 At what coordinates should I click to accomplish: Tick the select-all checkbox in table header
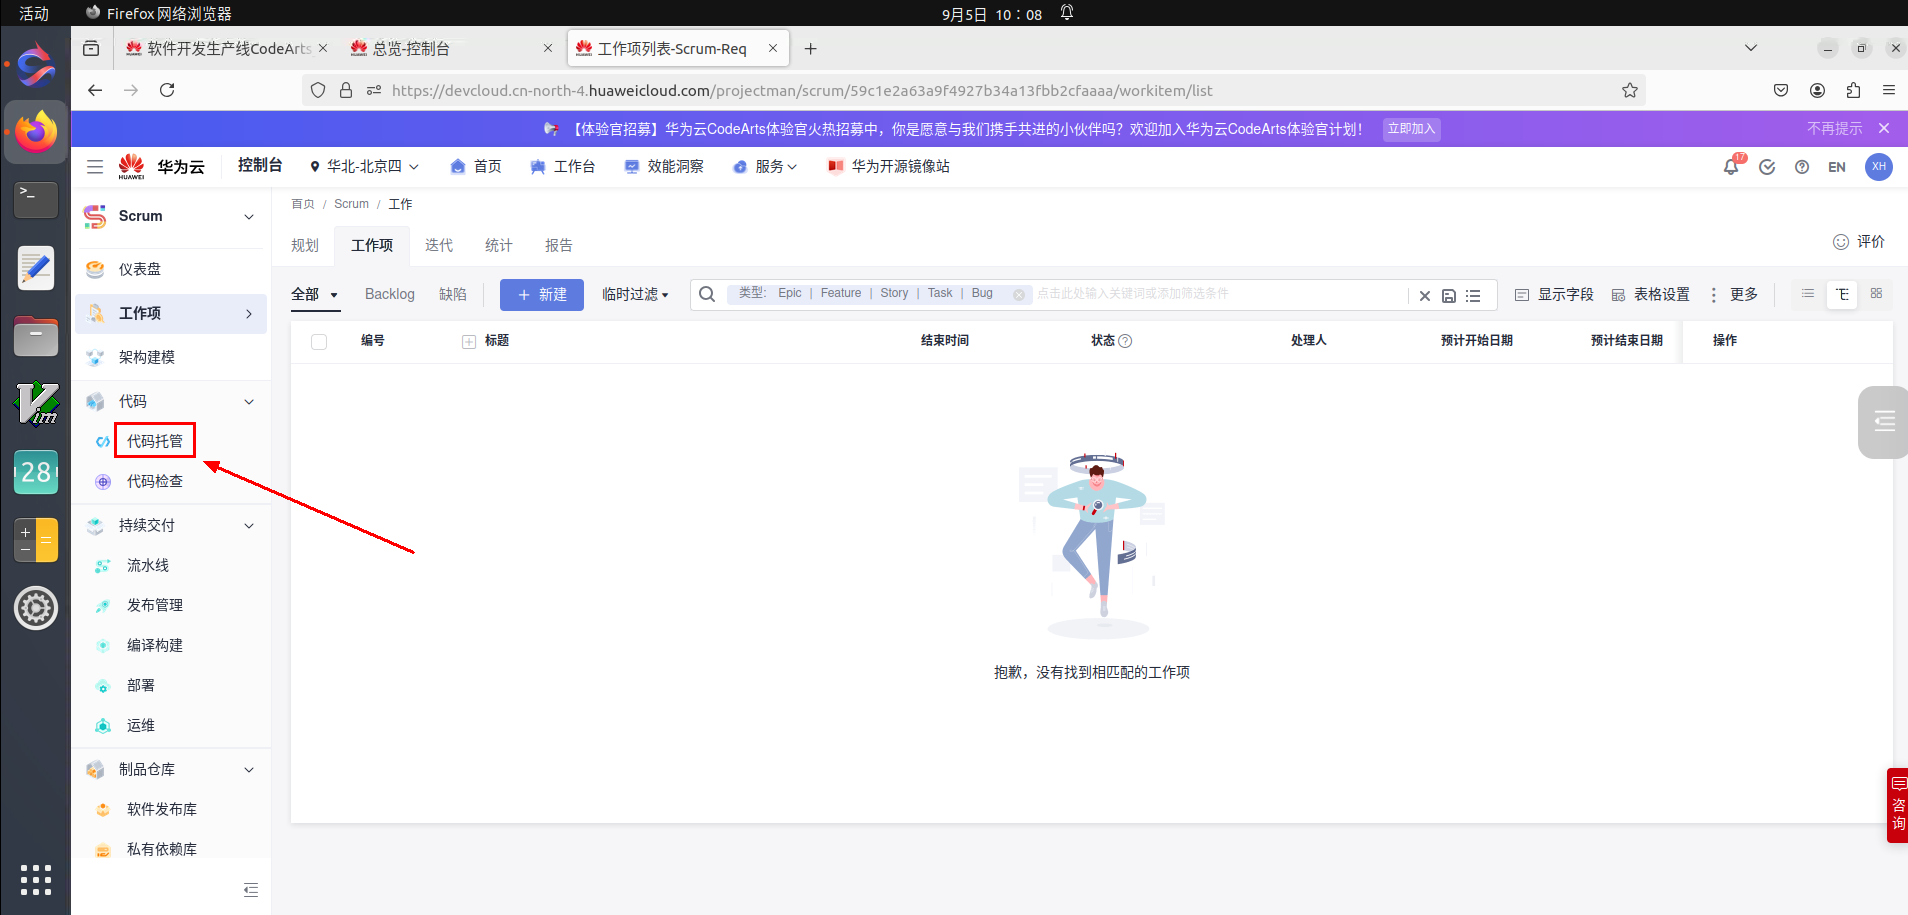pyautogui.click(x=319, y=342)
